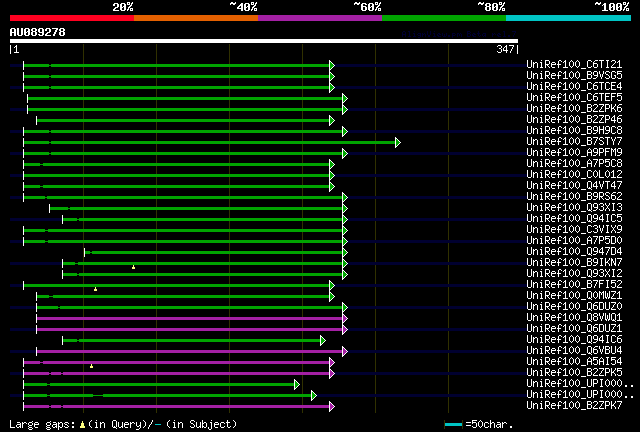Click the arrowhead ending the B7STY7 alignment
The height and width of the screenshot is (432, 640).
pyautogui.click(x=398, y=143)
